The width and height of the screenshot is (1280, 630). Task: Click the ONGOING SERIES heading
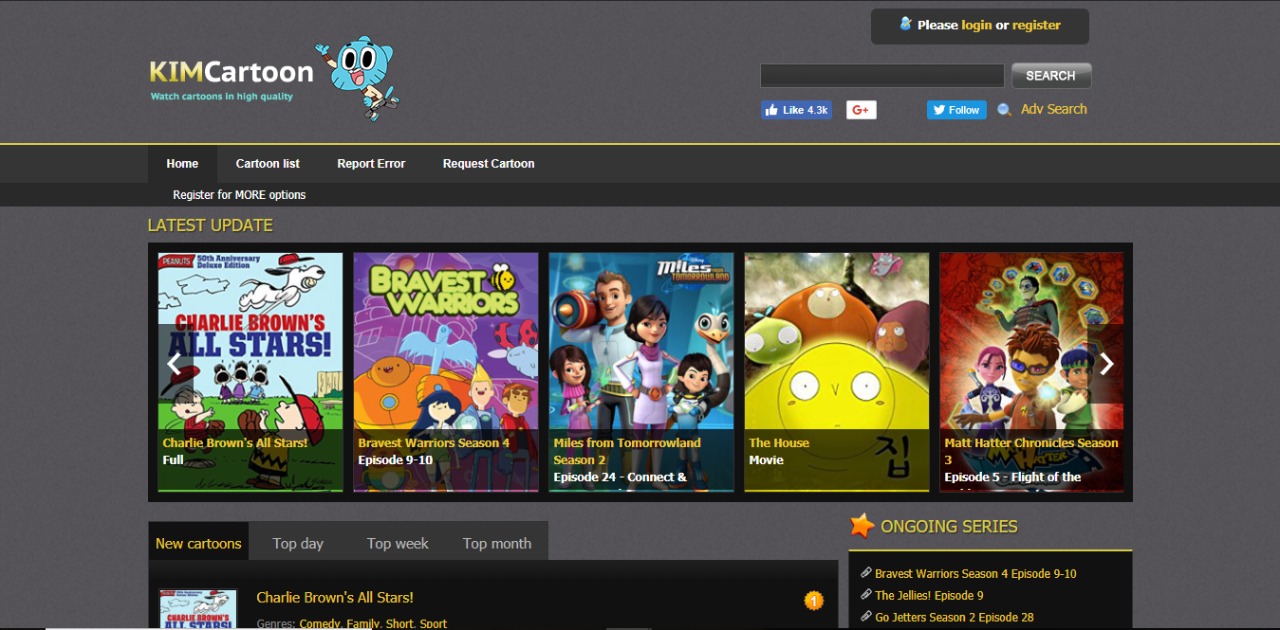point(949,526)
